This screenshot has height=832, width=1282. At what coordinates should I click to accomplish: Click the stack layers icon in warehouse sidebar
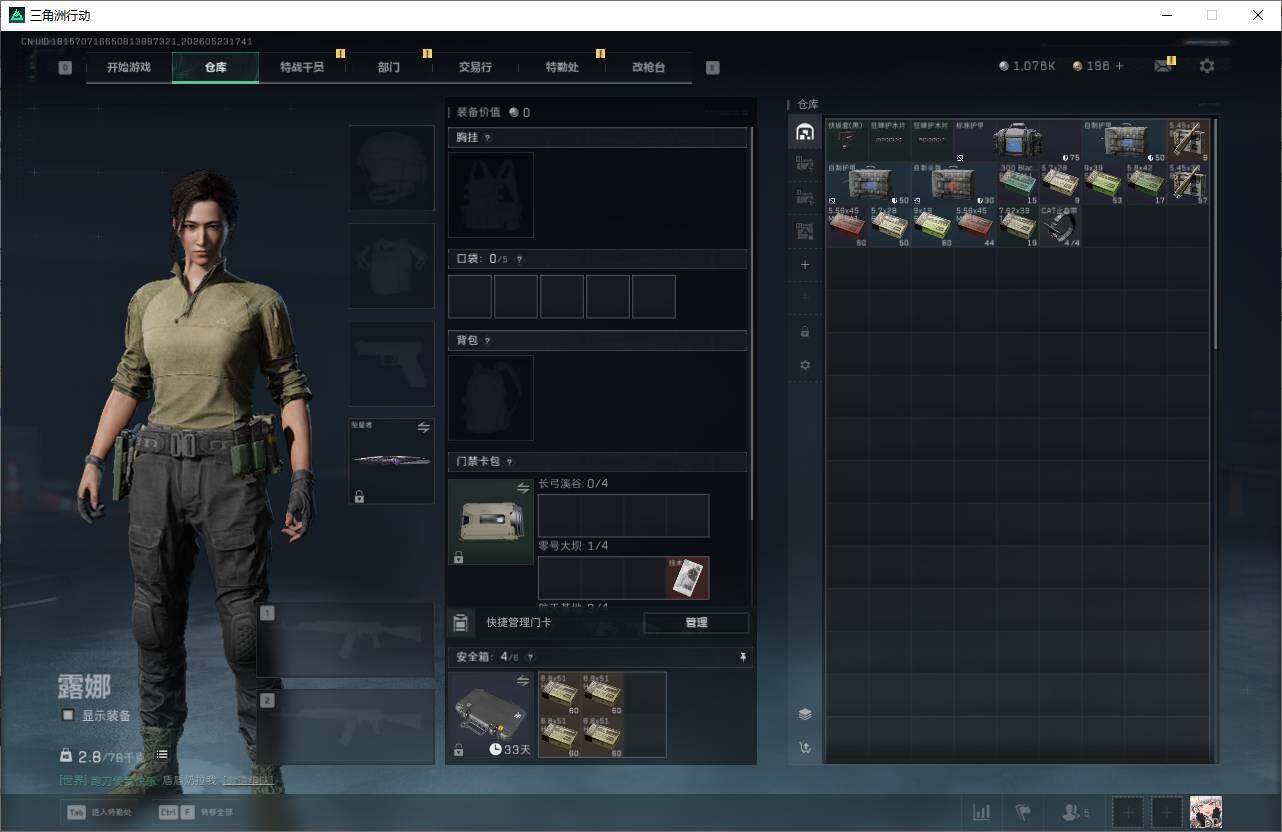[x=805, y=714]
